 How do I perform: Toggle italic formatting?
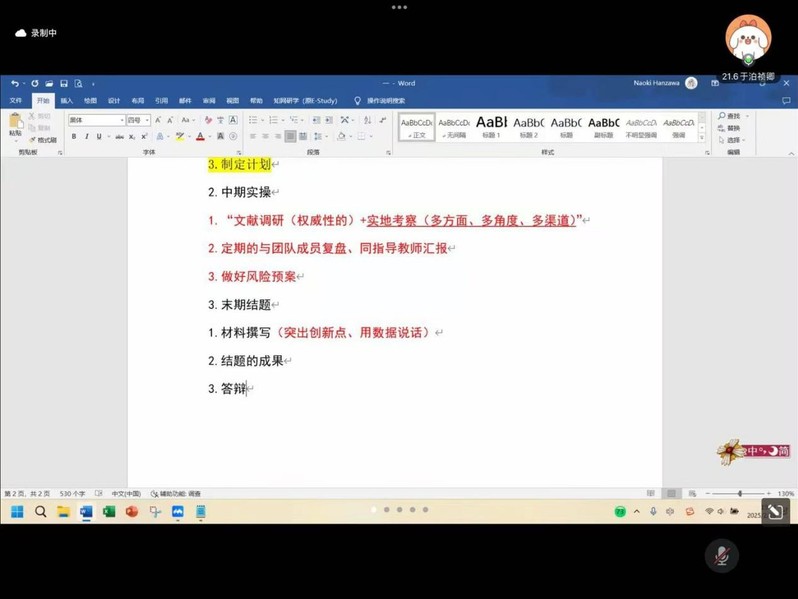(86, 136)
